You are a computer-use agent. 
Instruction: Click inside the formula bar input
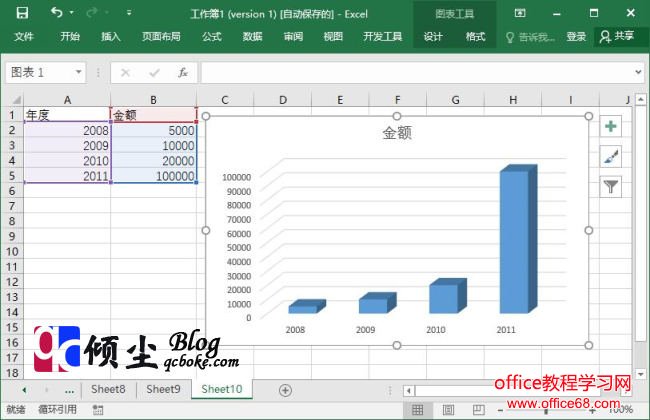tap(417, 73)
